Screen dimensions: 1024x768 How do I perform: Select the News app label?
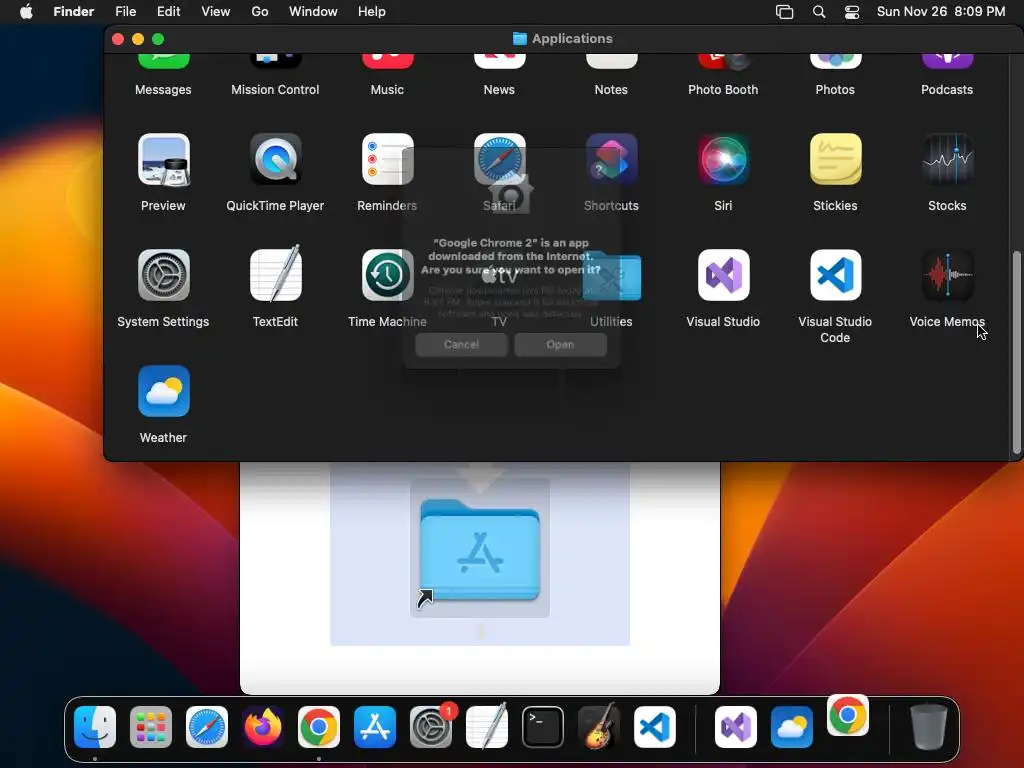tap(499, 89)
